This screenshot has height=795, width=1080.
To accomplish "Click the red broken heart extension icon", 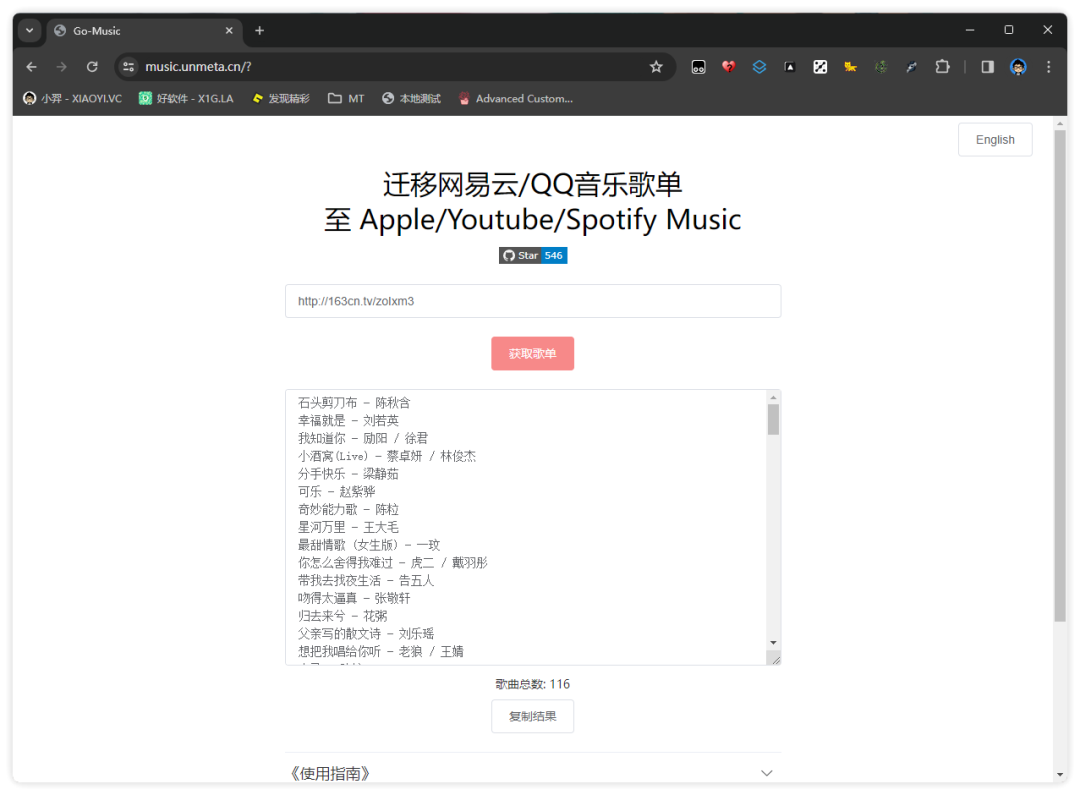I will click(x=729, y=67).
